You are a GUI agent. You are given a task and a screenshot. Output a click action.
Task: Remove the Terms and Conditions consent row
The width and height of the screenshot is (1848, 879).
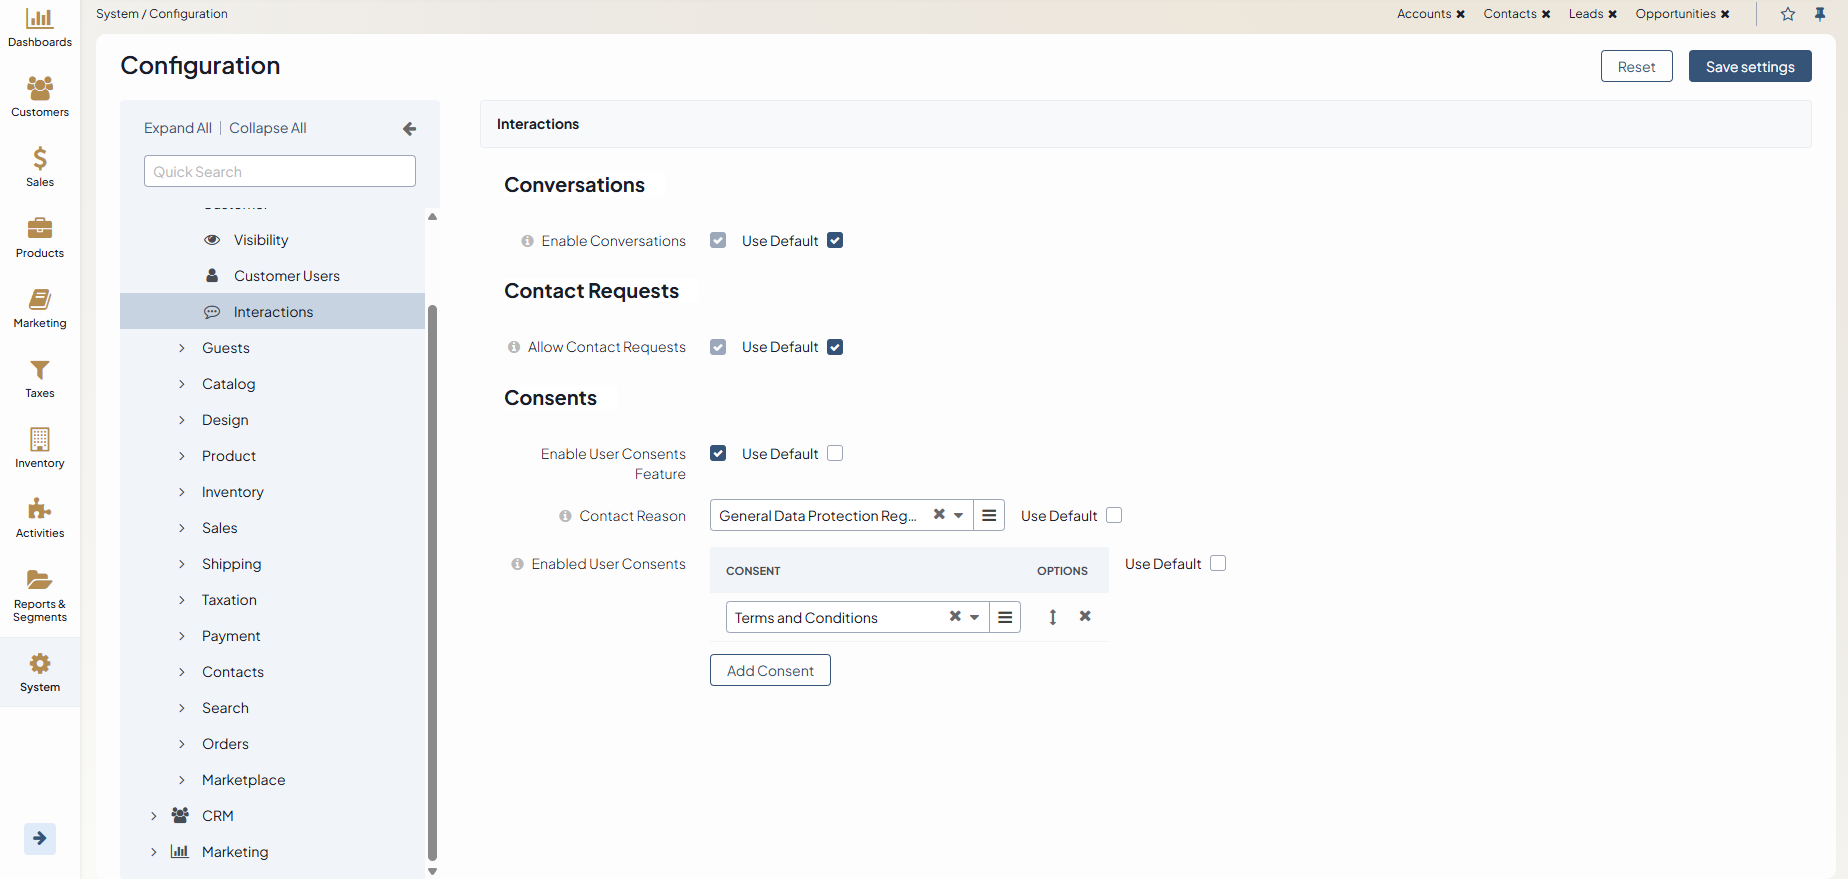1085,617
